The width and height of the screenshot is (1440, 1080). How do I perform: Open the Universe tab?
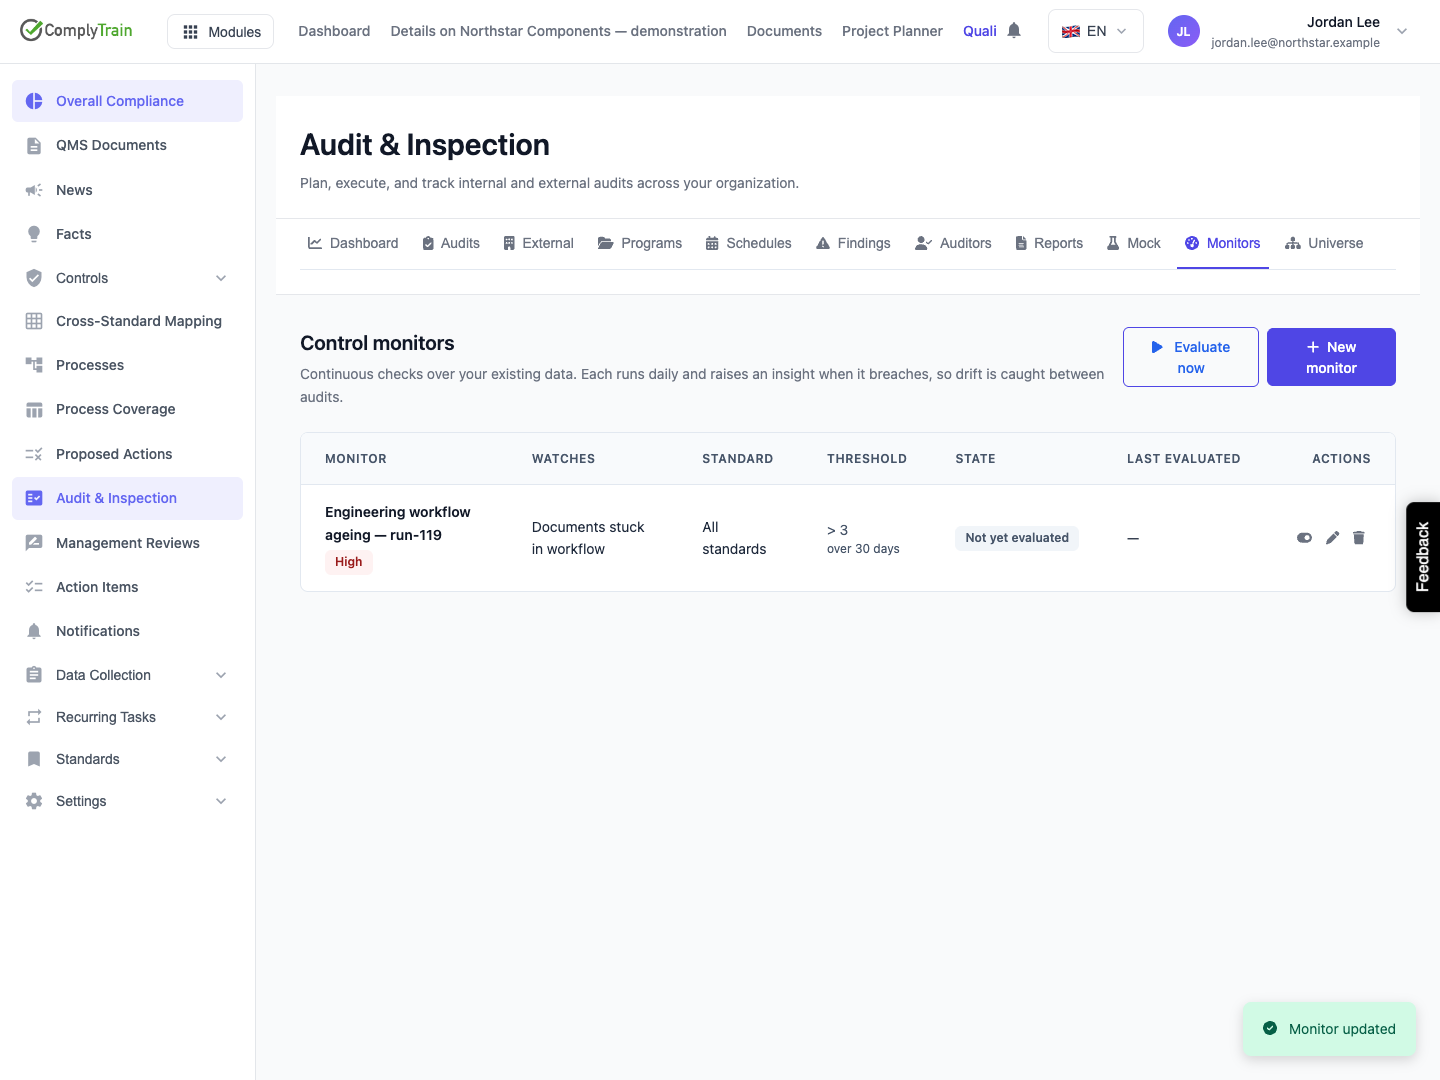click(1324, 243)
